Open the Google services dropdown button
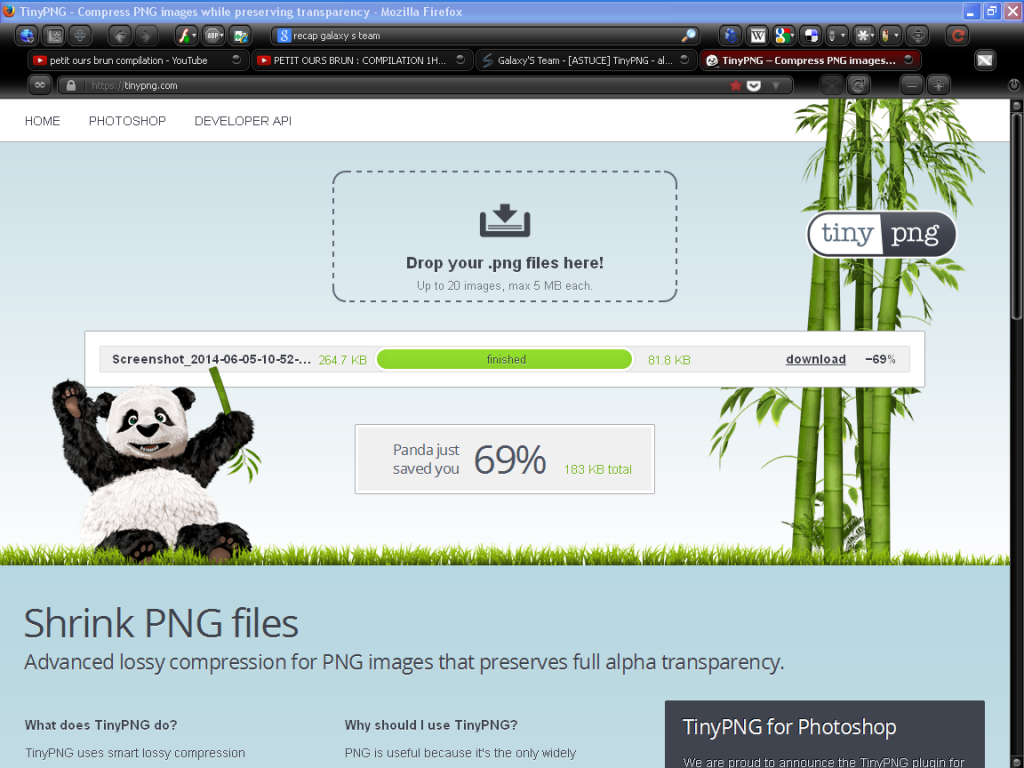This screenshot has height=768, width=1024. (784, 36)
